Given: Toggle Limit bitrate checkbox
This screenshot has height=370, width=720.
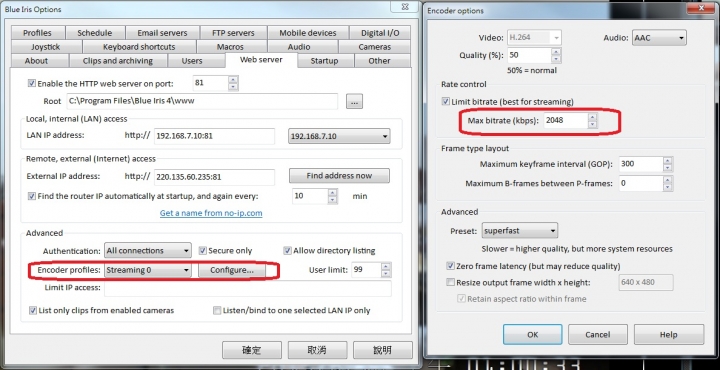Looking at the screenshot, I should [x=445, y=101].
